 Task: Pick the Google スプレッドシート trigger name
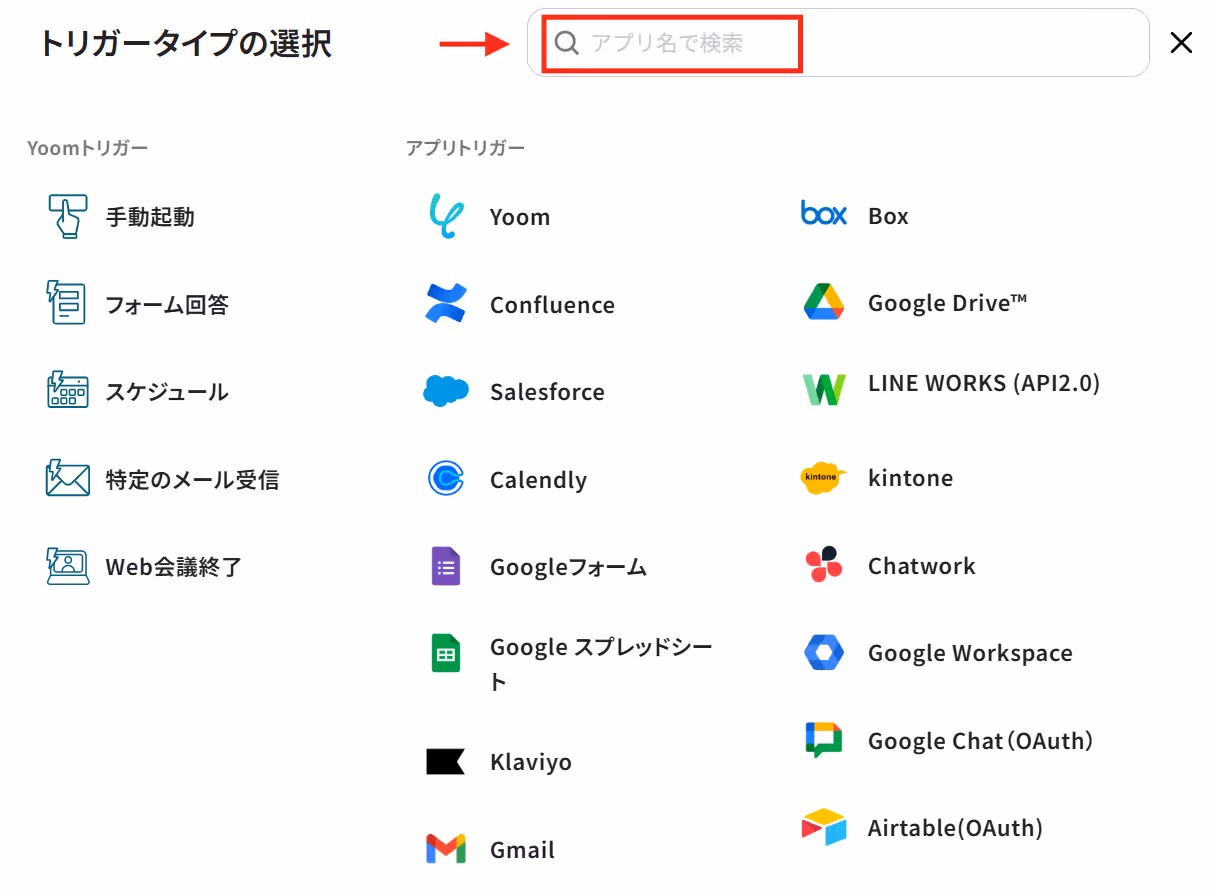pos(601,664)
